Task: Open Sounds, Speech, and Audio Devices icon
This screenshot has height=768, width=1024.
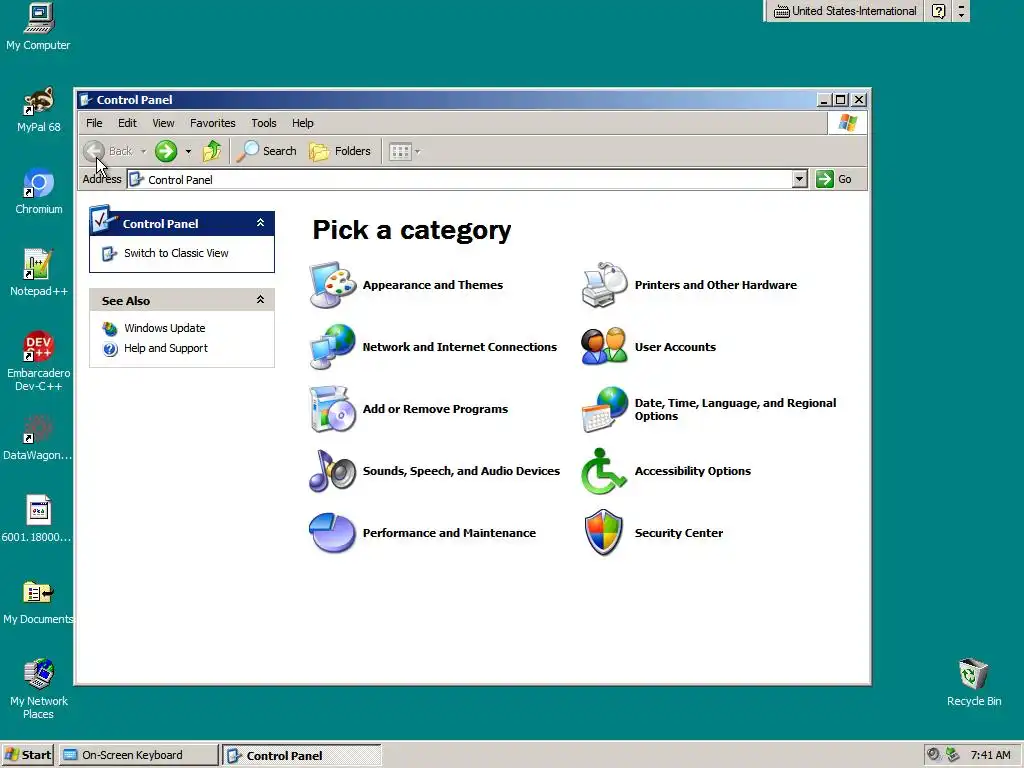Action: [x=332, y=471]
